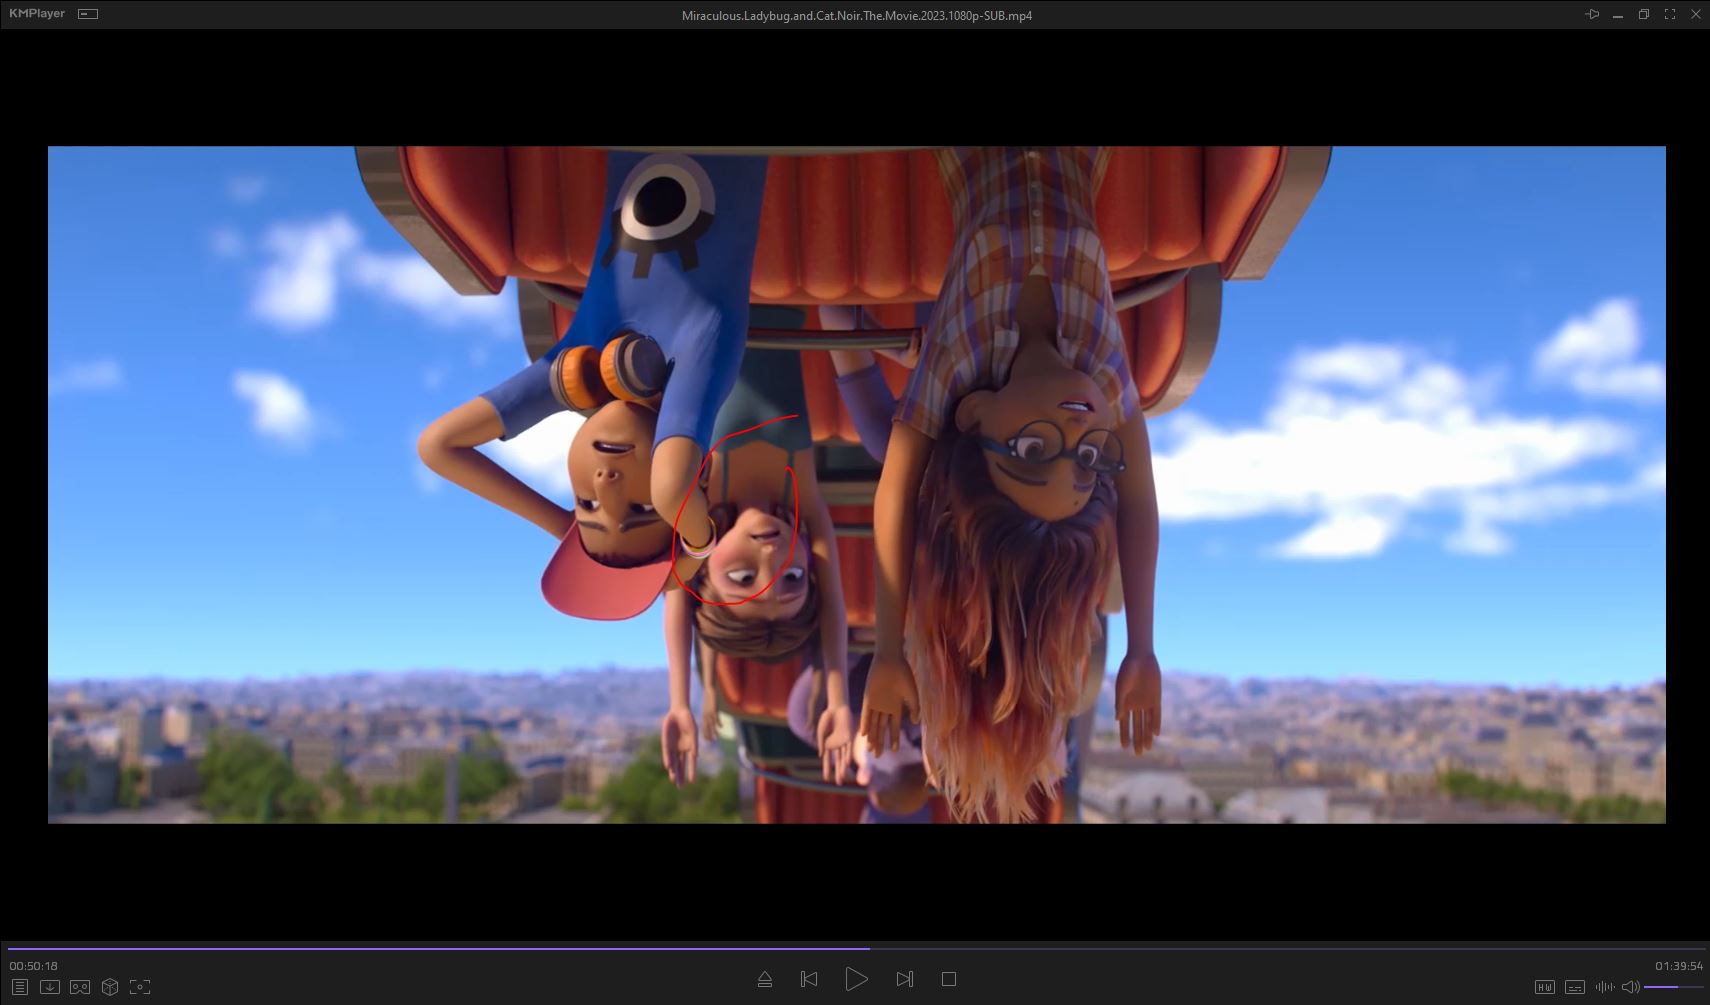Click the download video icon

(x=49, y=987)
